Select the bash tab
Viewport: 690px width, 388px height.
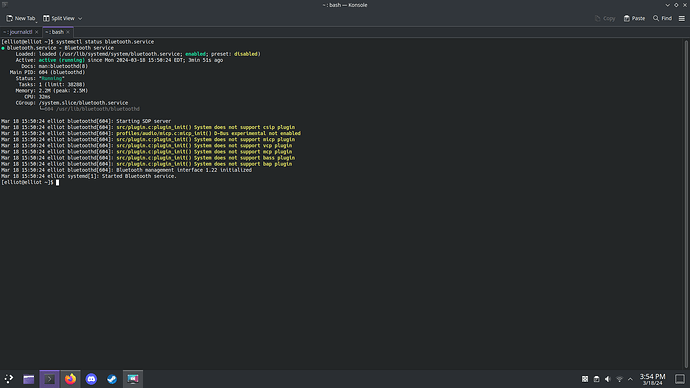(x=55, y=32)
